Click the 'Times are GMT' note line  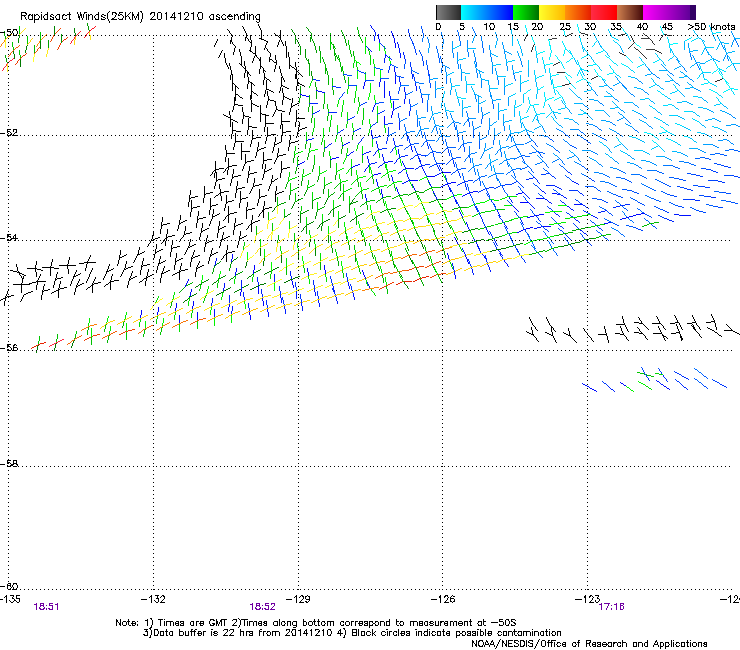[316, 623]
